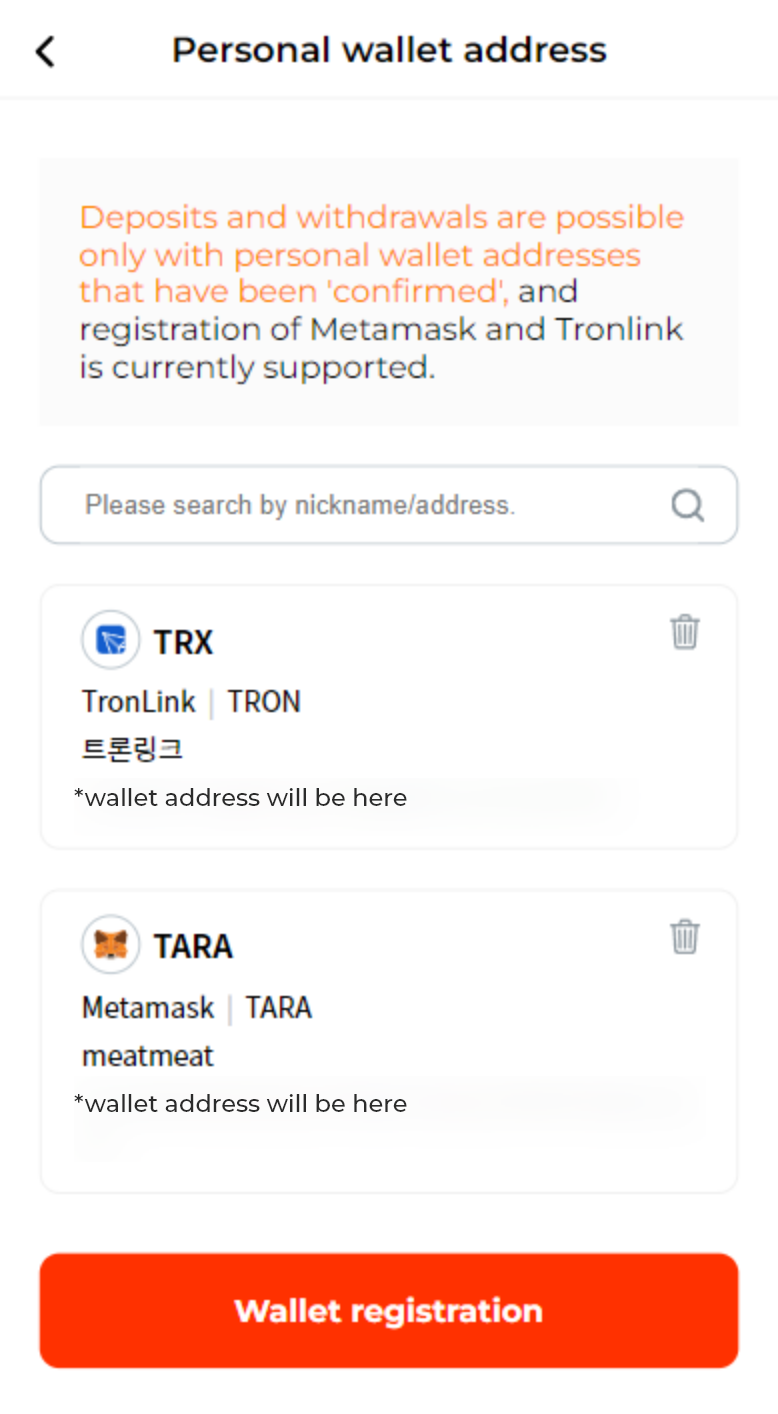Image resolution: width=778 pixels, height=1414 pixels.
Task: Click the meatmeat wallet nickname
Action: 148,1056
